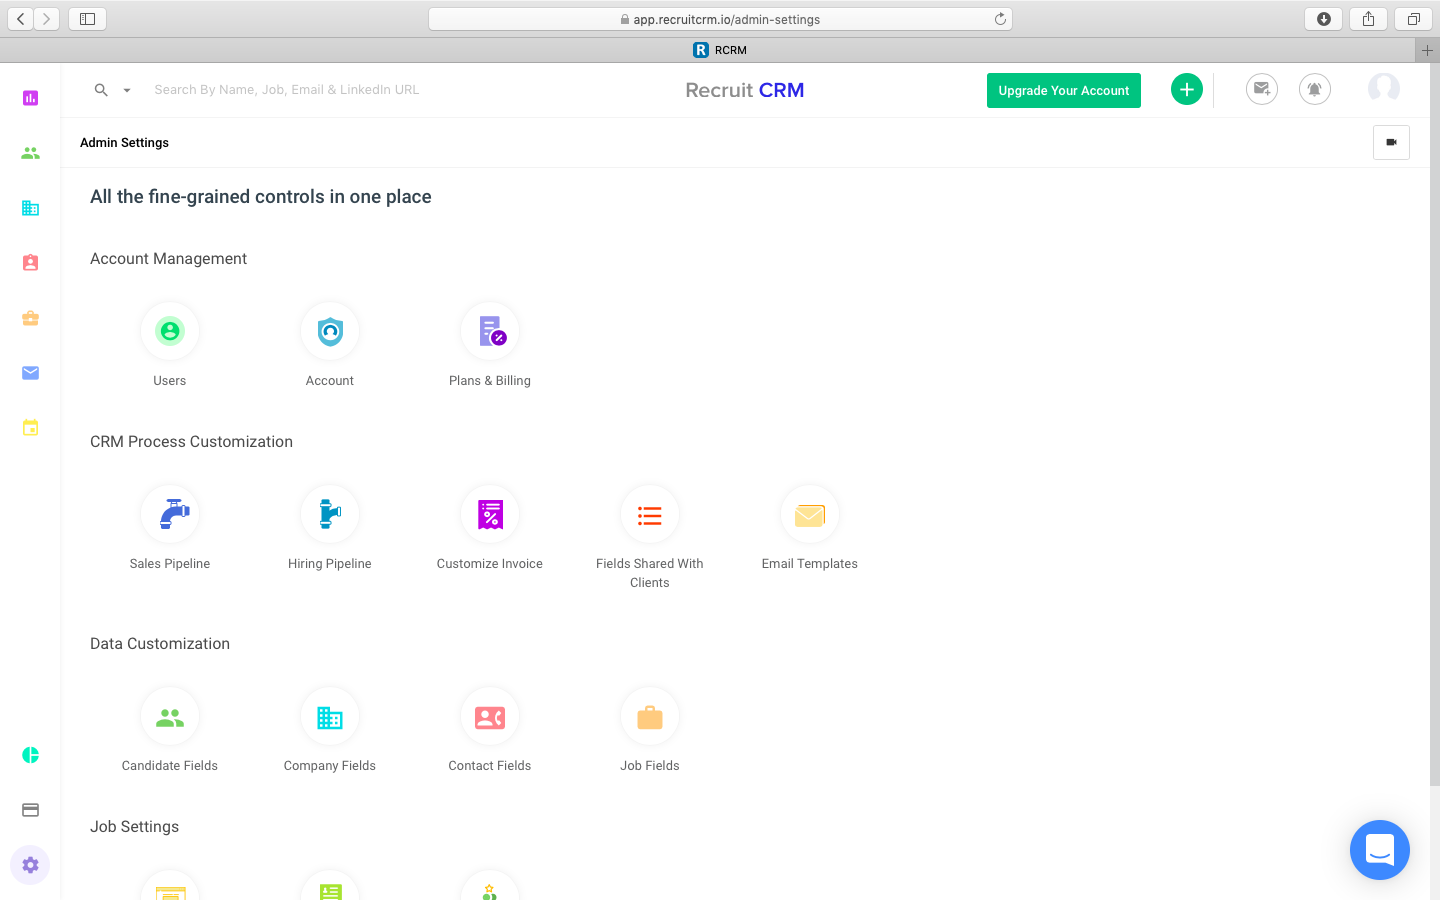Open the chat support widget
This screenshot has height=900, width=1440.
click(1380, 850)
